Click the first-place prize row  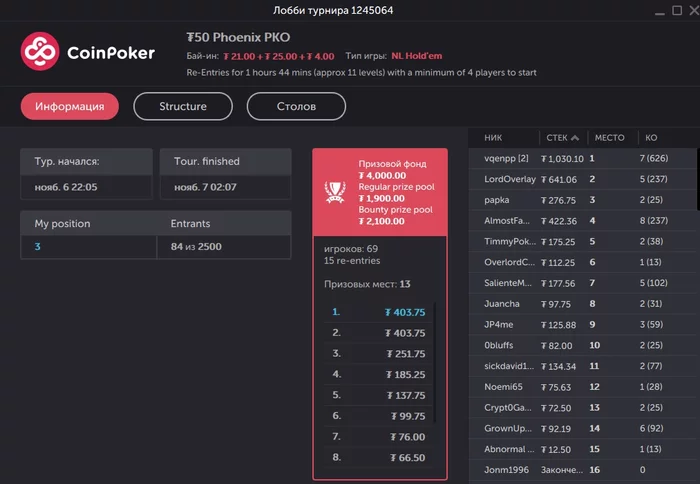click(378, 312)
